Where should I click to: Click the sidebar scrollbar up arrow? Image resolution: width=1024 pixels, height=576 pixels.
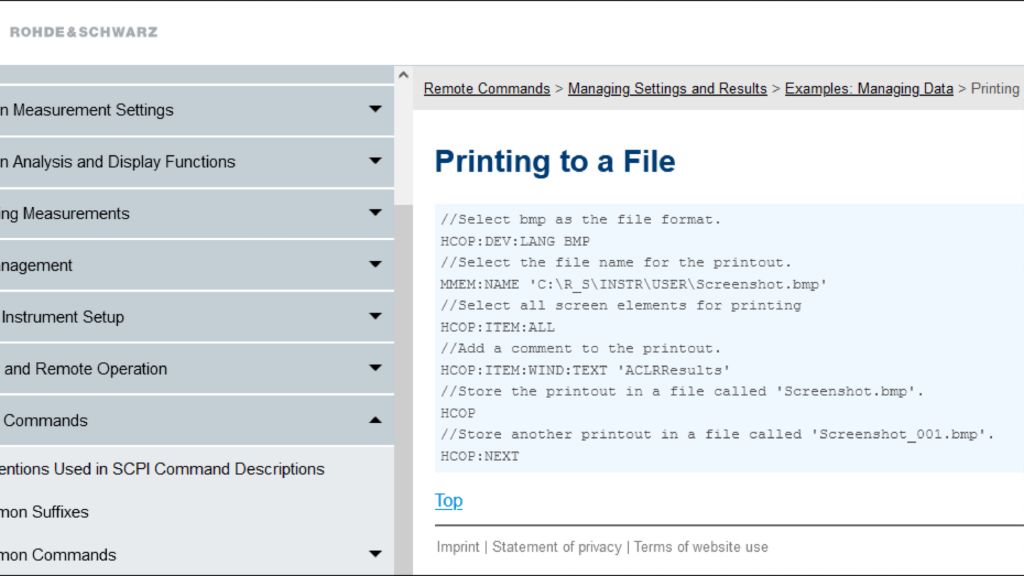403,76
